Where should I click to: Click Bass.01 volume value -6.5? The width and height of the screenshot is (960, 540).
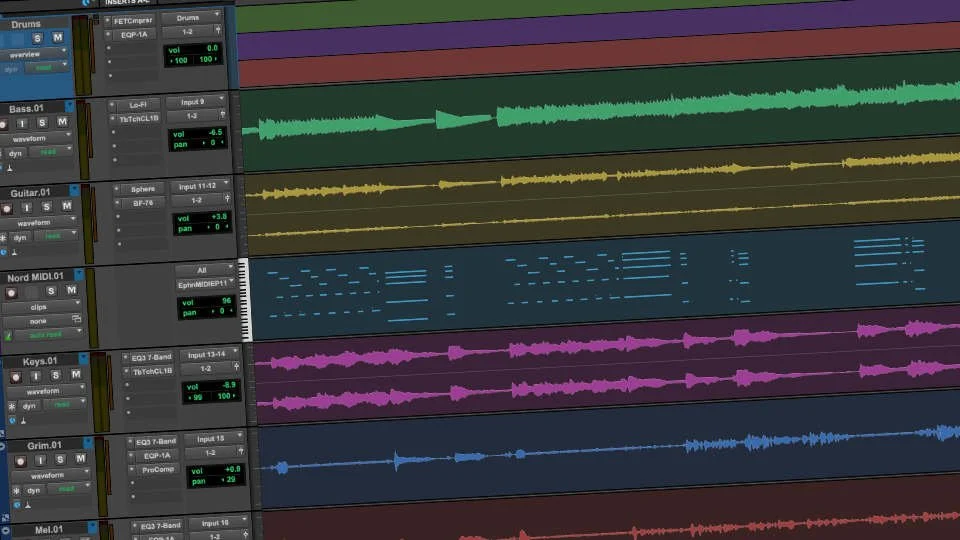(214, 132)
